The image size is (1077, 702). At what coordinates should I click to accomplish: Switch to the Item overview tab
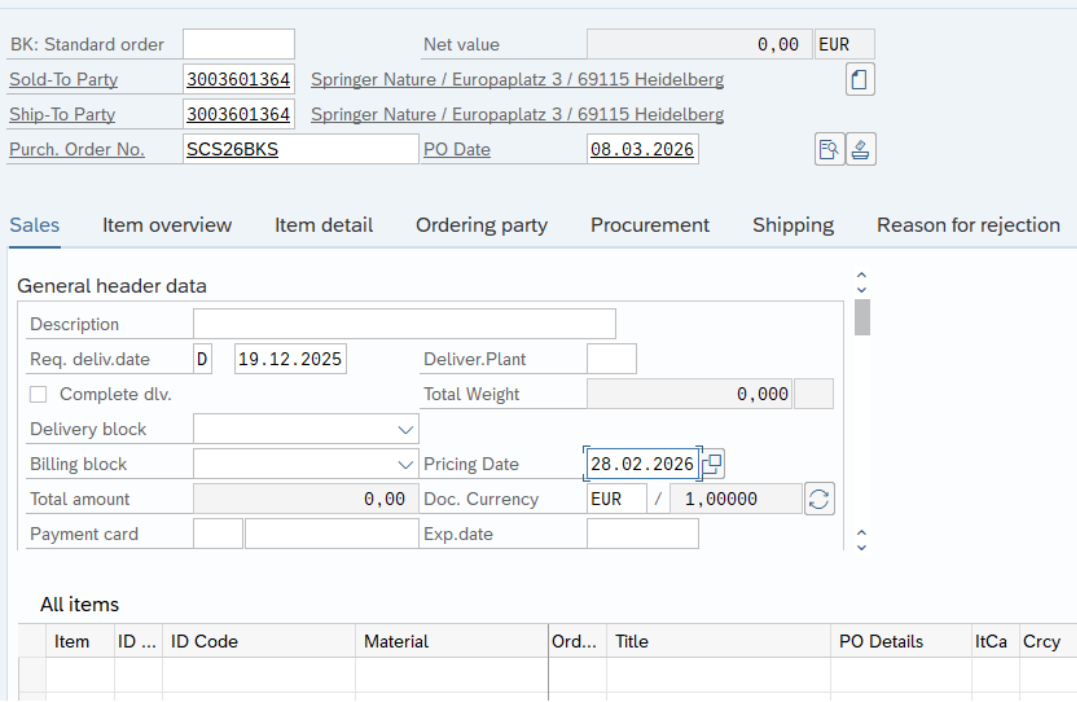pos(167,225)
